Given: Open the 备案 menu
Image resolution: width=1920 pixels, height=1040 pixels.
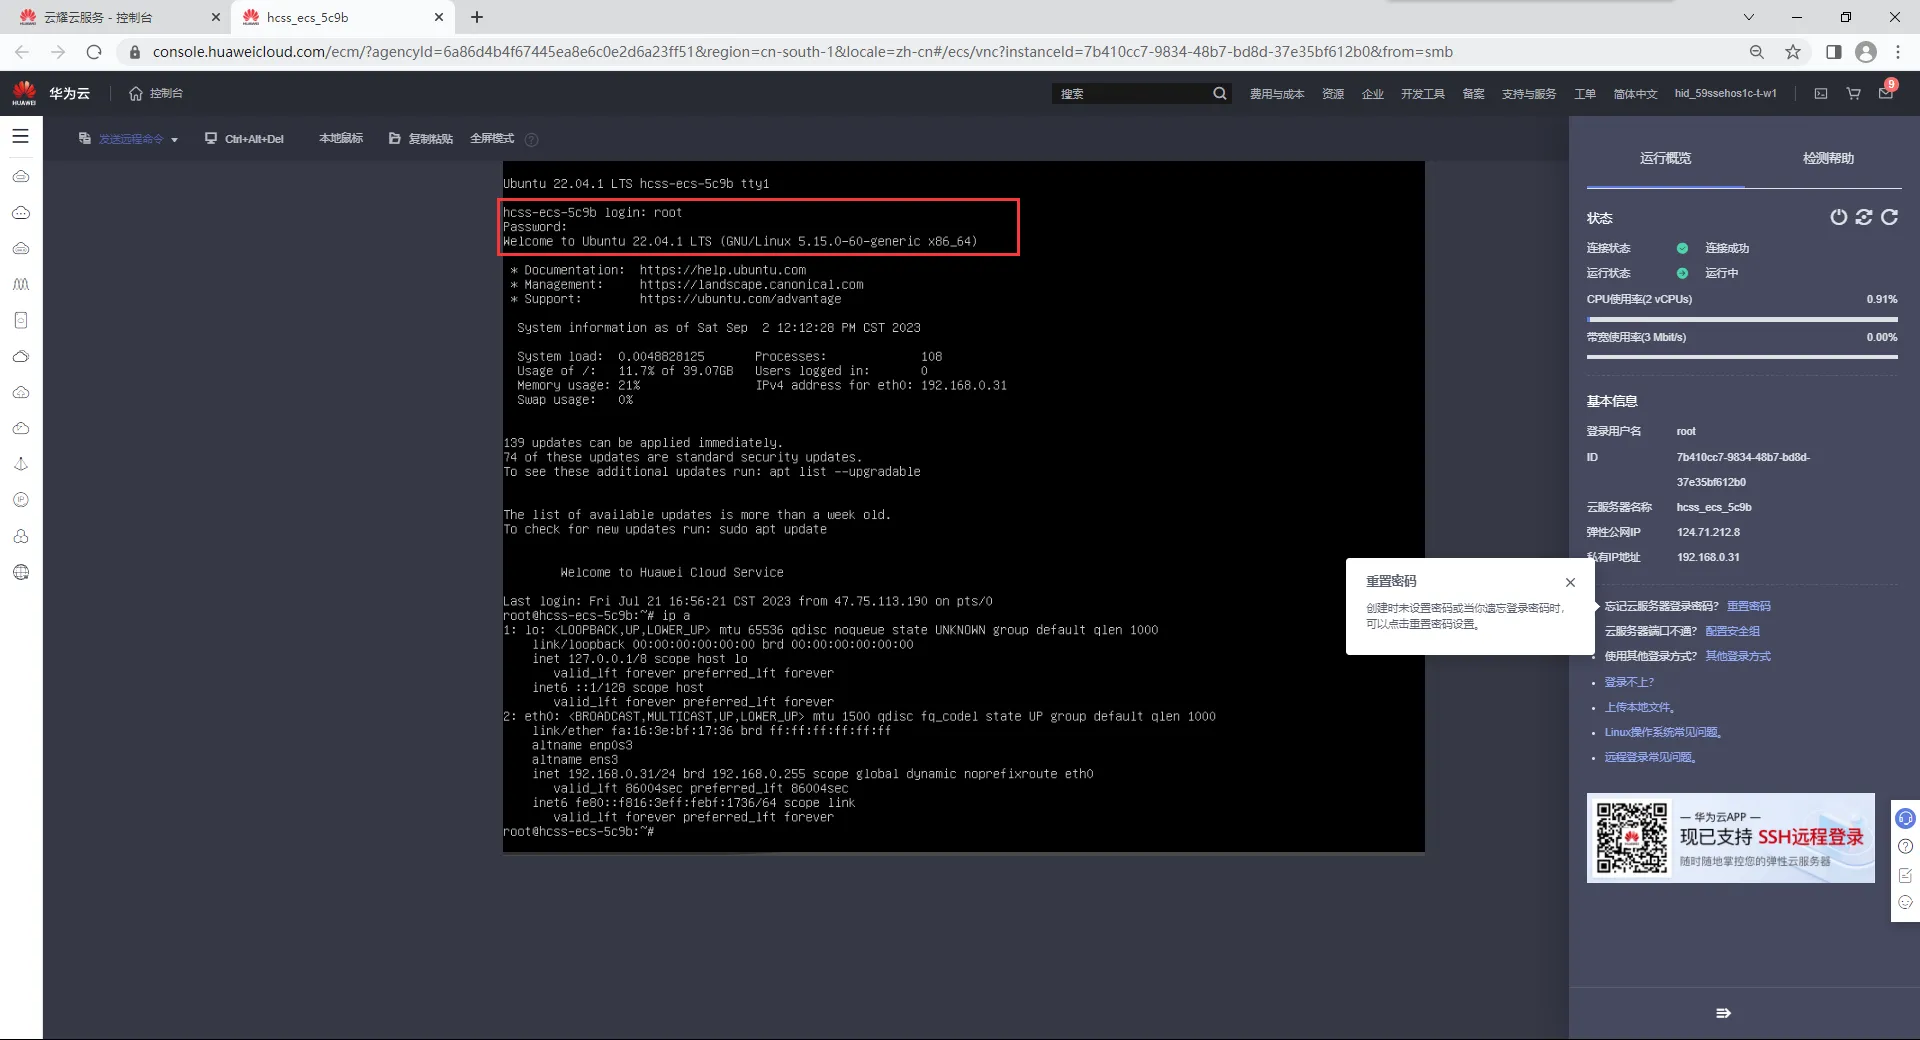Looking at the screenshot, I should [x=1474, y=94].
